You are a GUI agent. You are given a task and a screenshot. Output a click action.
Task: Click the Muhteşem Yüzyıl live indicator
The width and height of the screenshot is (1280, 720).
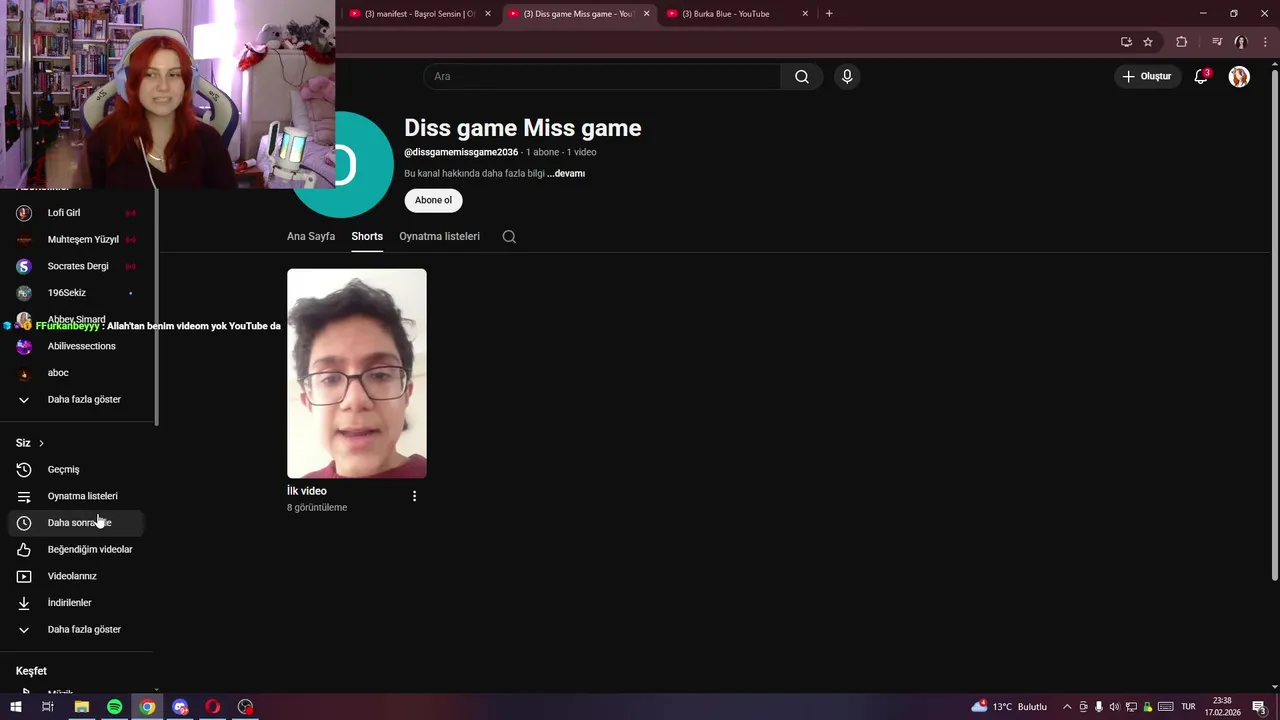(130, 240)
